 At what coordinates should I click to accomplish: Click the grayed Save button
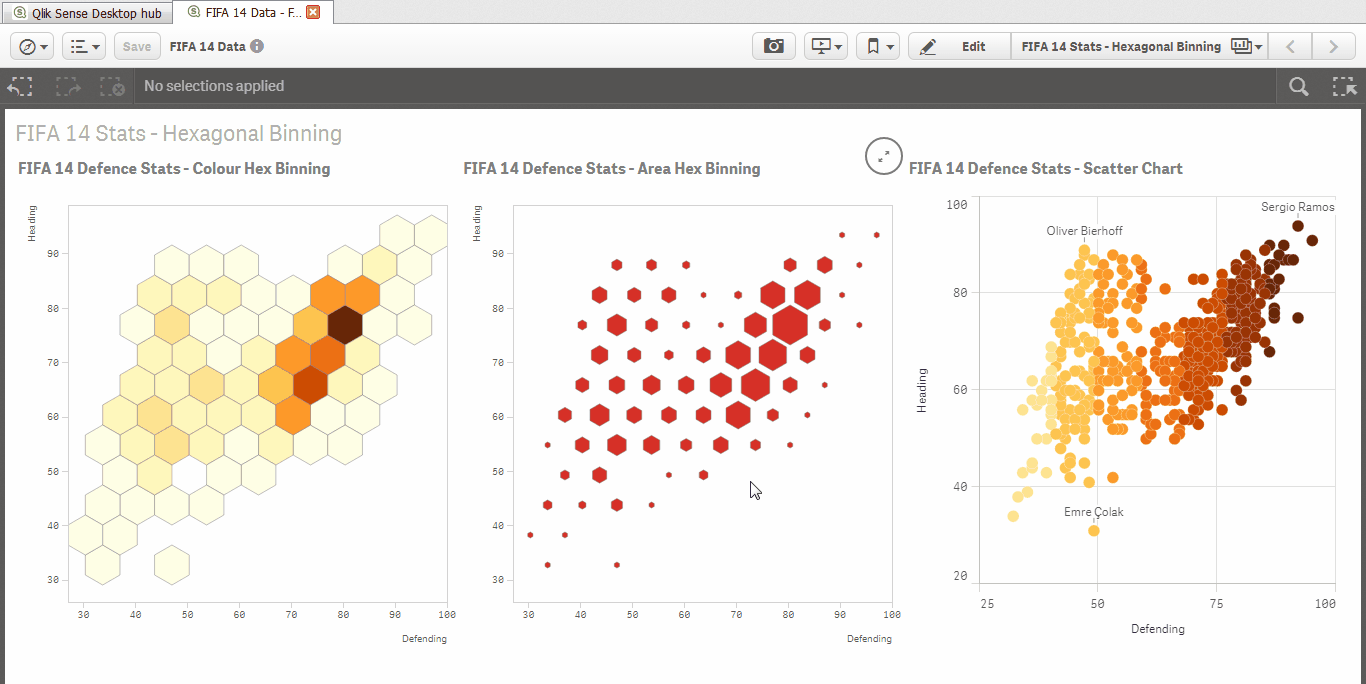[137, 46]
